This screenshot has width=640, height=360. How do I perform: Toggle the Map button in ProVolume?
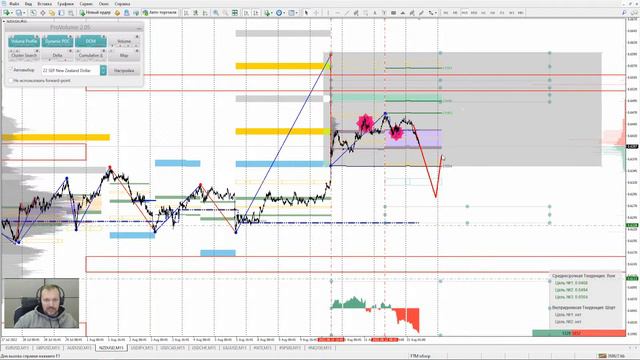click(124, 55)
